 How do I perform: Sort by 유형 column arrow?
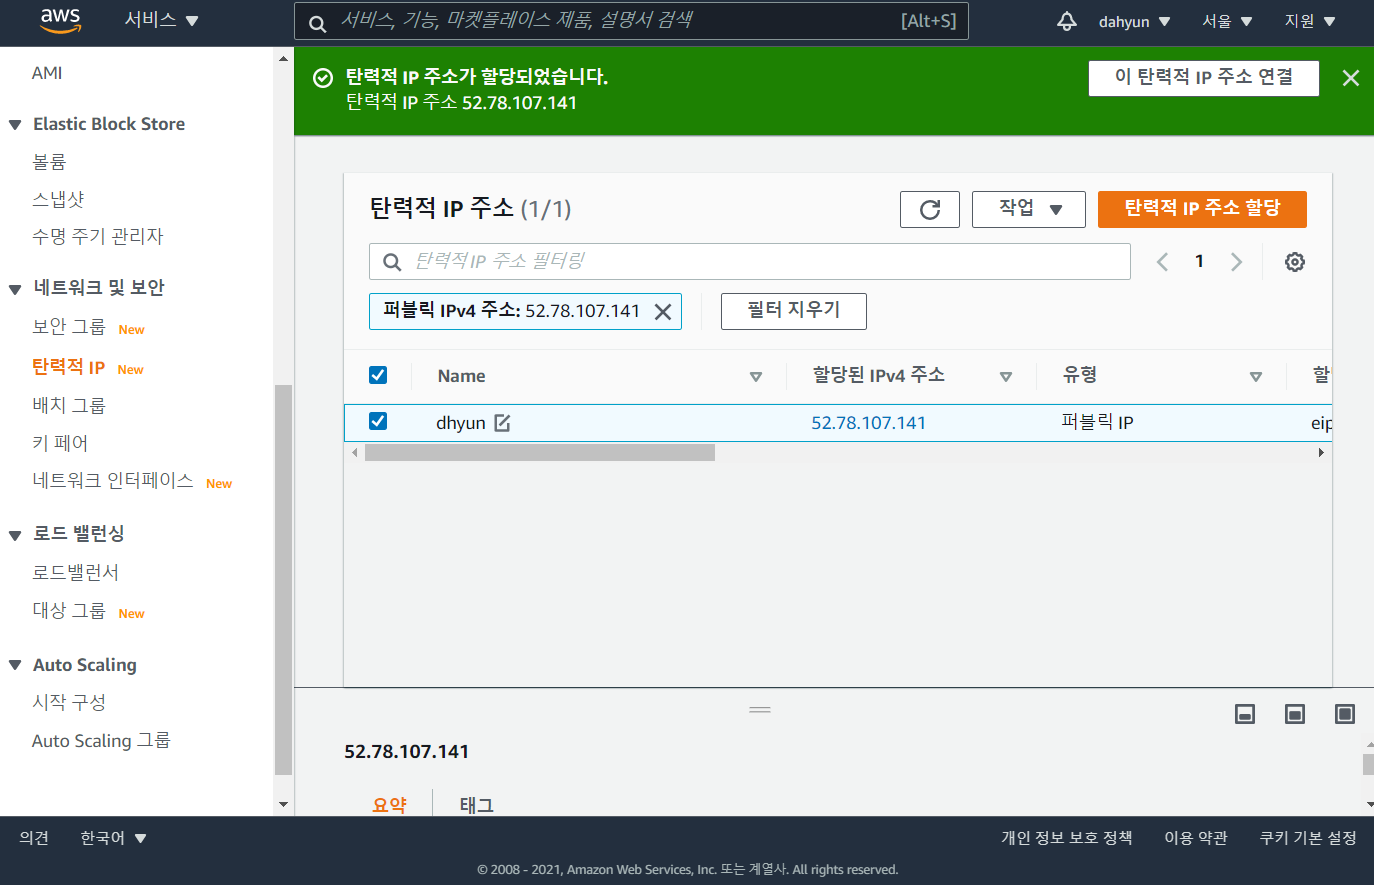pyautogui.click(x=1256, y=377)
